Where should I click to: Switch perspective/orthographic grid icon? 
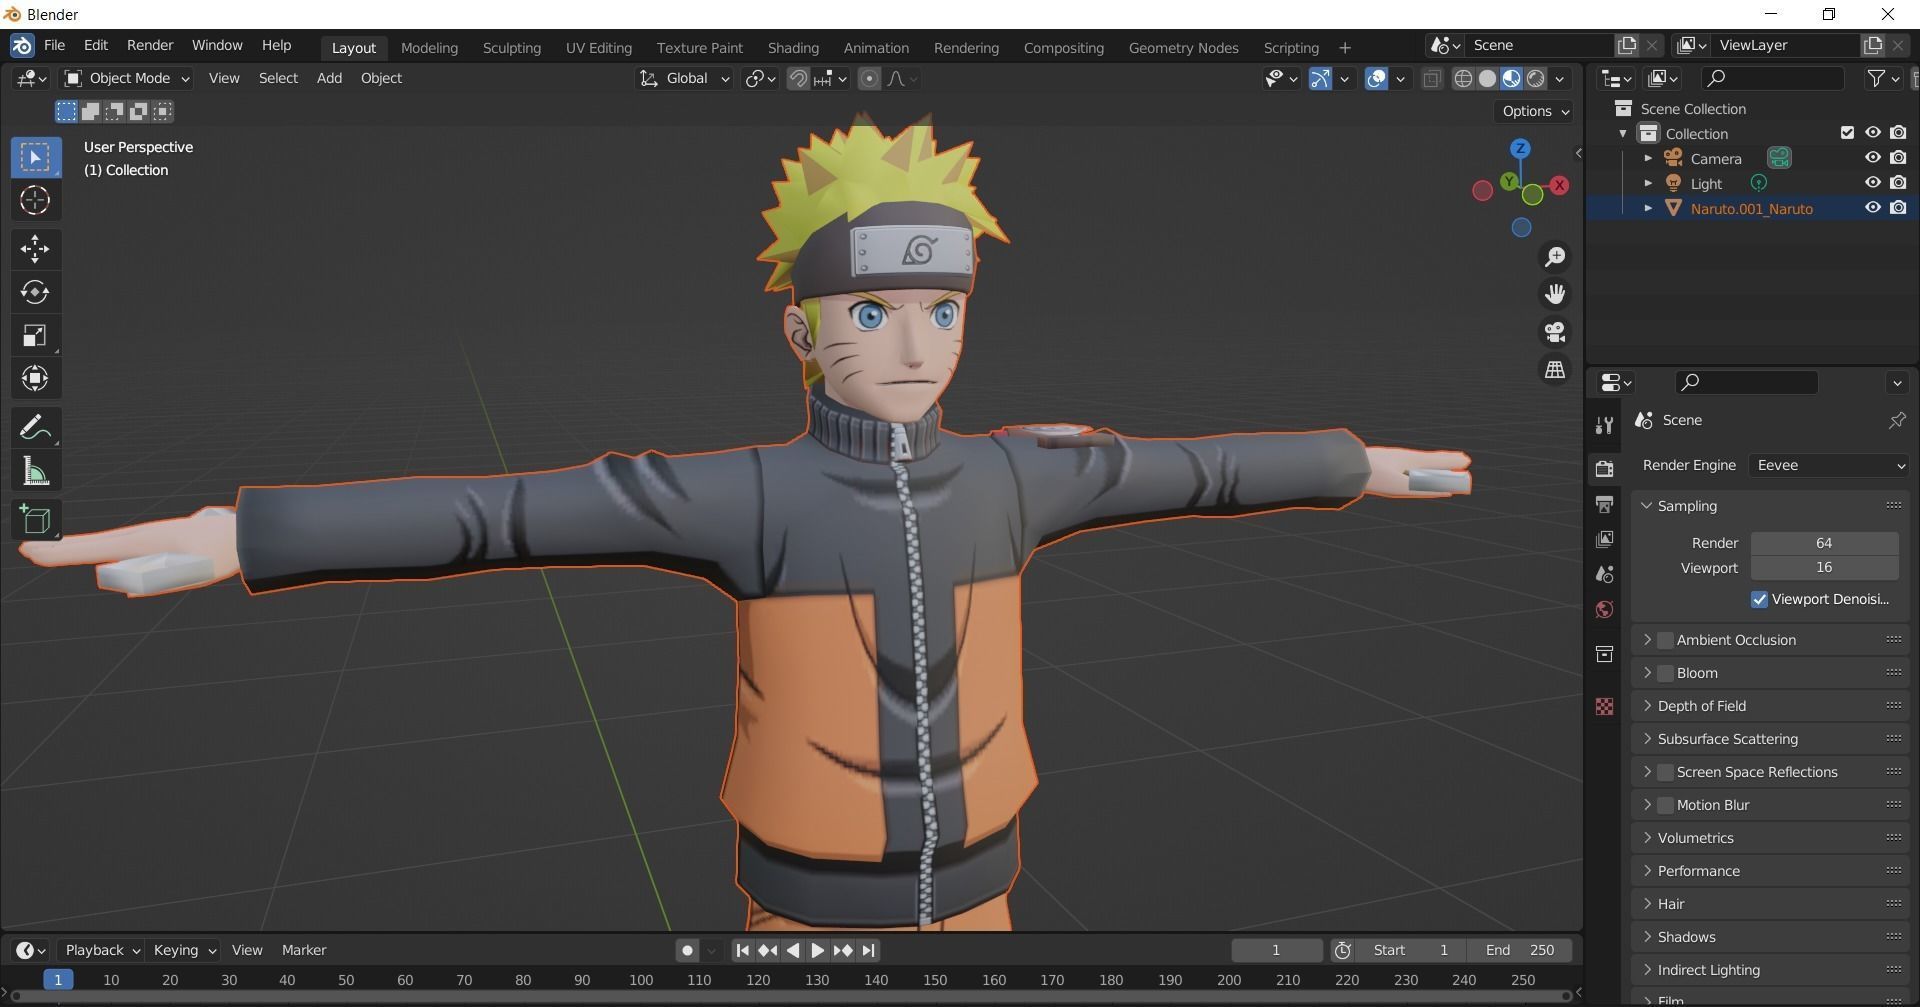1555,370
